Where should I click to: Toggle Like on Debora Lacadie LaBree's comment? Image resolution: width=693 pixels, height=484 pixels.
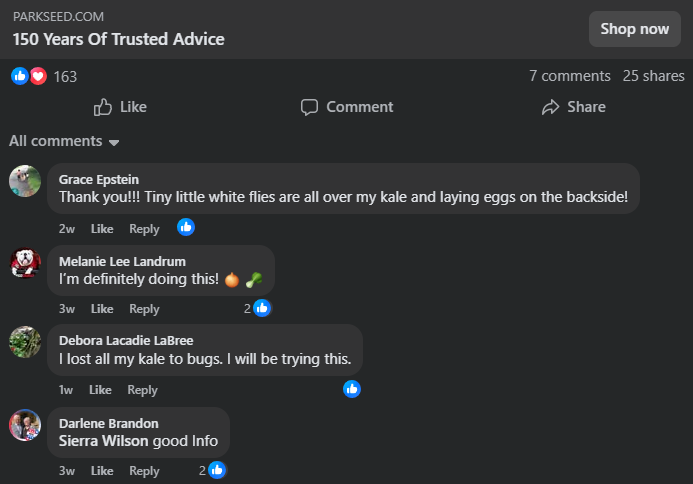(x=100, y=390)
